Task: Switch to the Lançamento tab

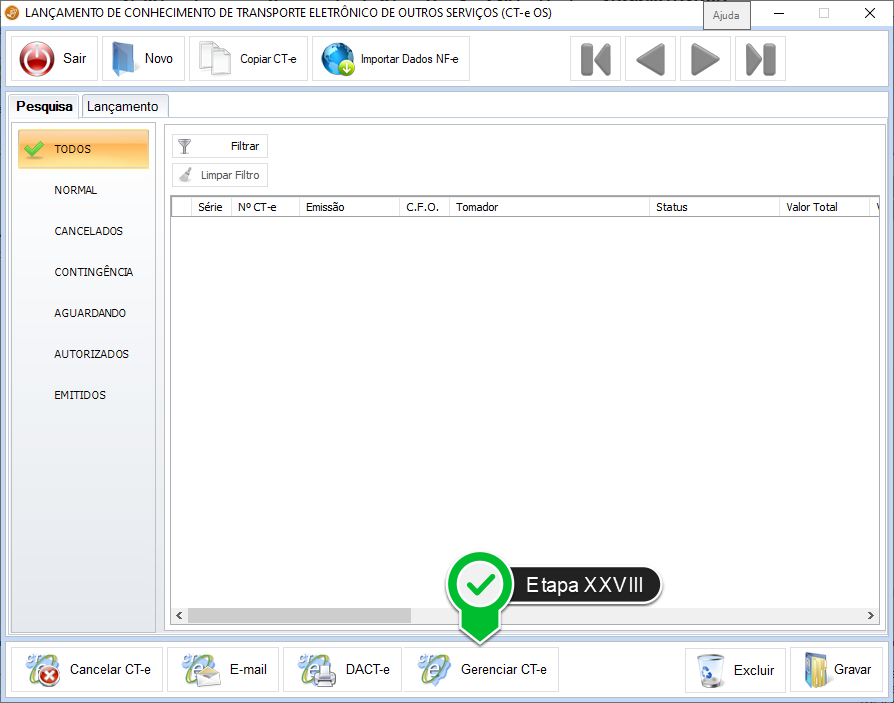Action: [123, 107]
